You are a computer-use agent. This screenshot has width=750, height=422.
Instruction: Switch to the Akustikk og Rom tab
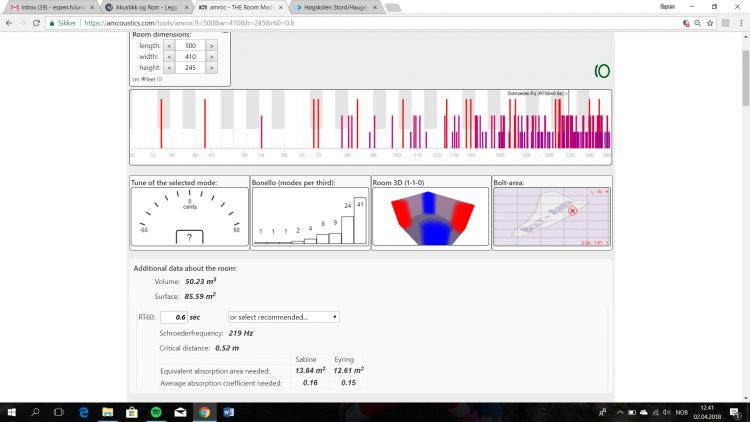point(146,8)
